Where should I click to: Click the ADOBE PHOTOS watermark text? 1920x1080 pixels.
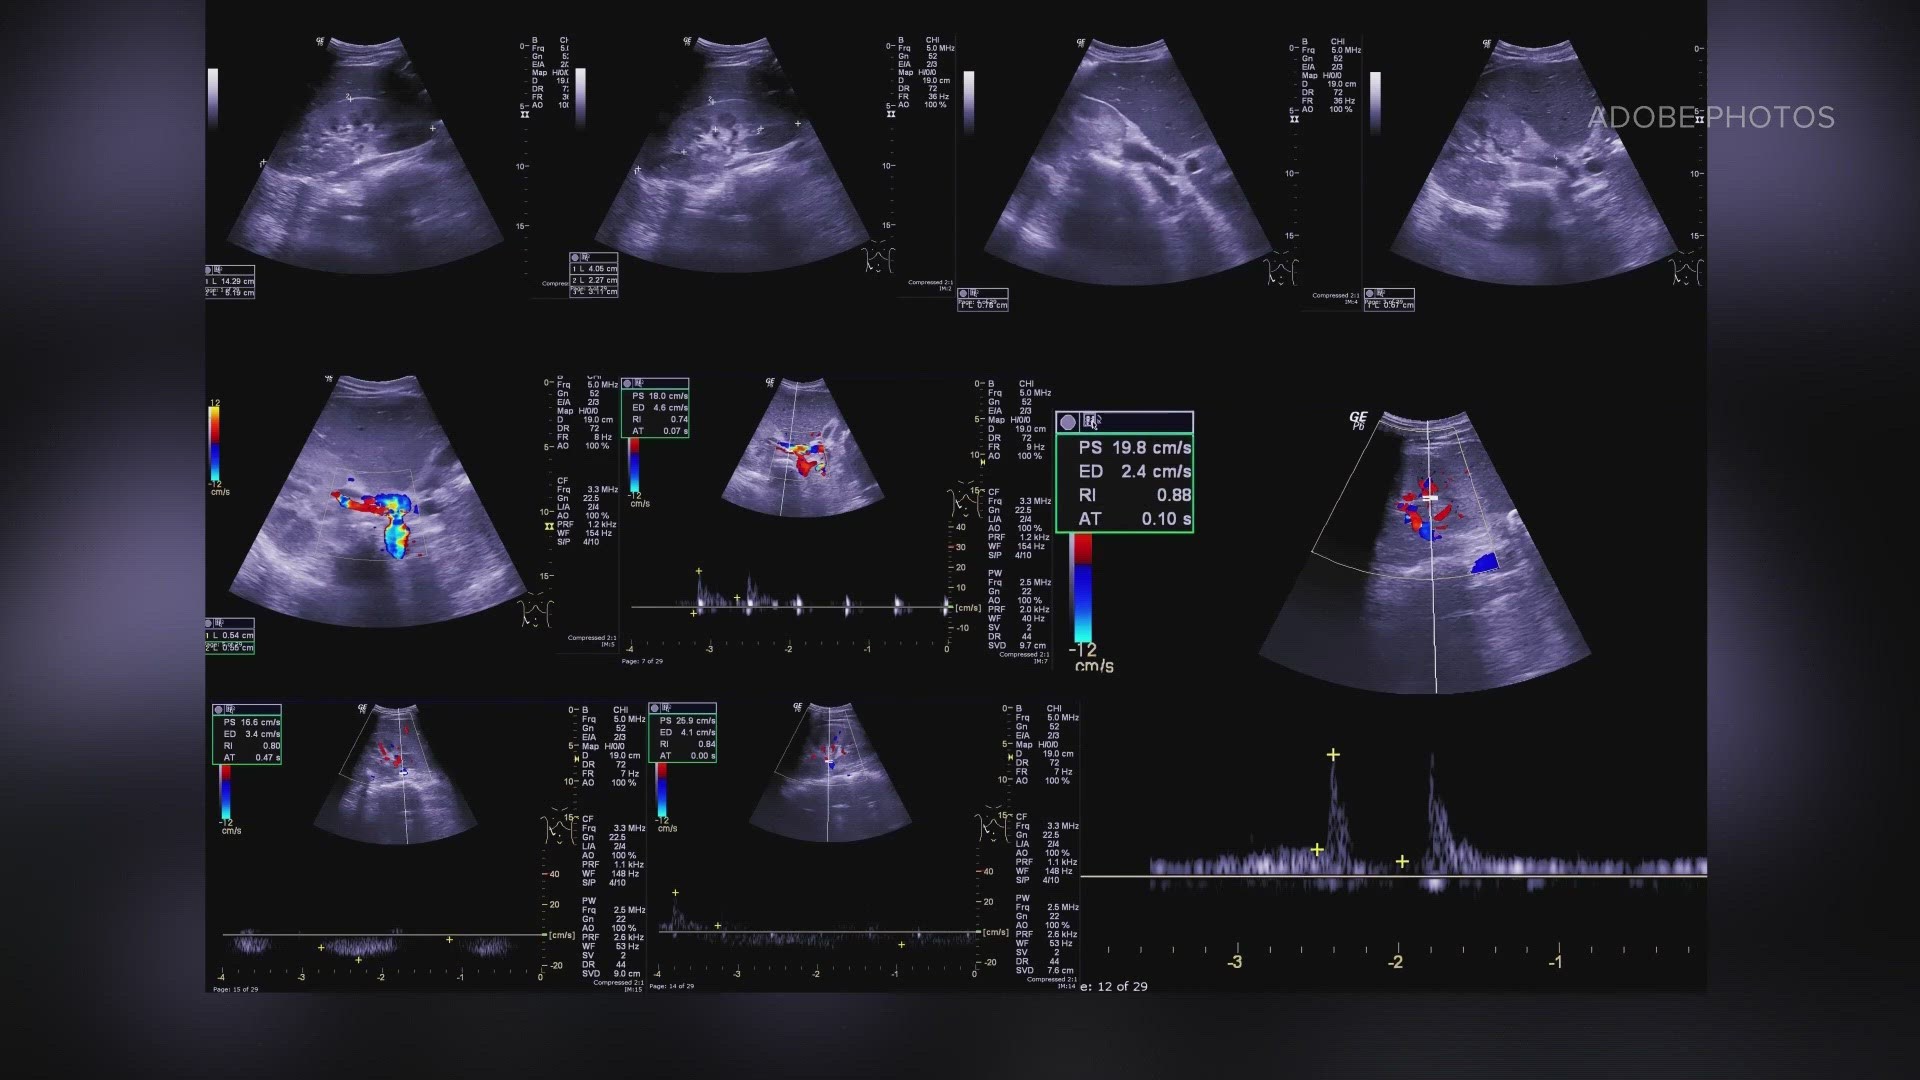(1710, 118)
